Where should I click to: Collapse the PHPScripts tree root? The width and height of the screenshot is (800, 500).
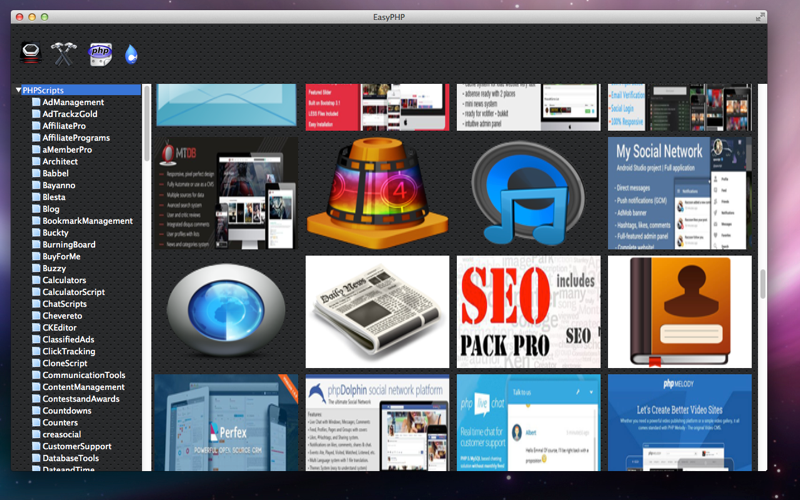[18, 90]
